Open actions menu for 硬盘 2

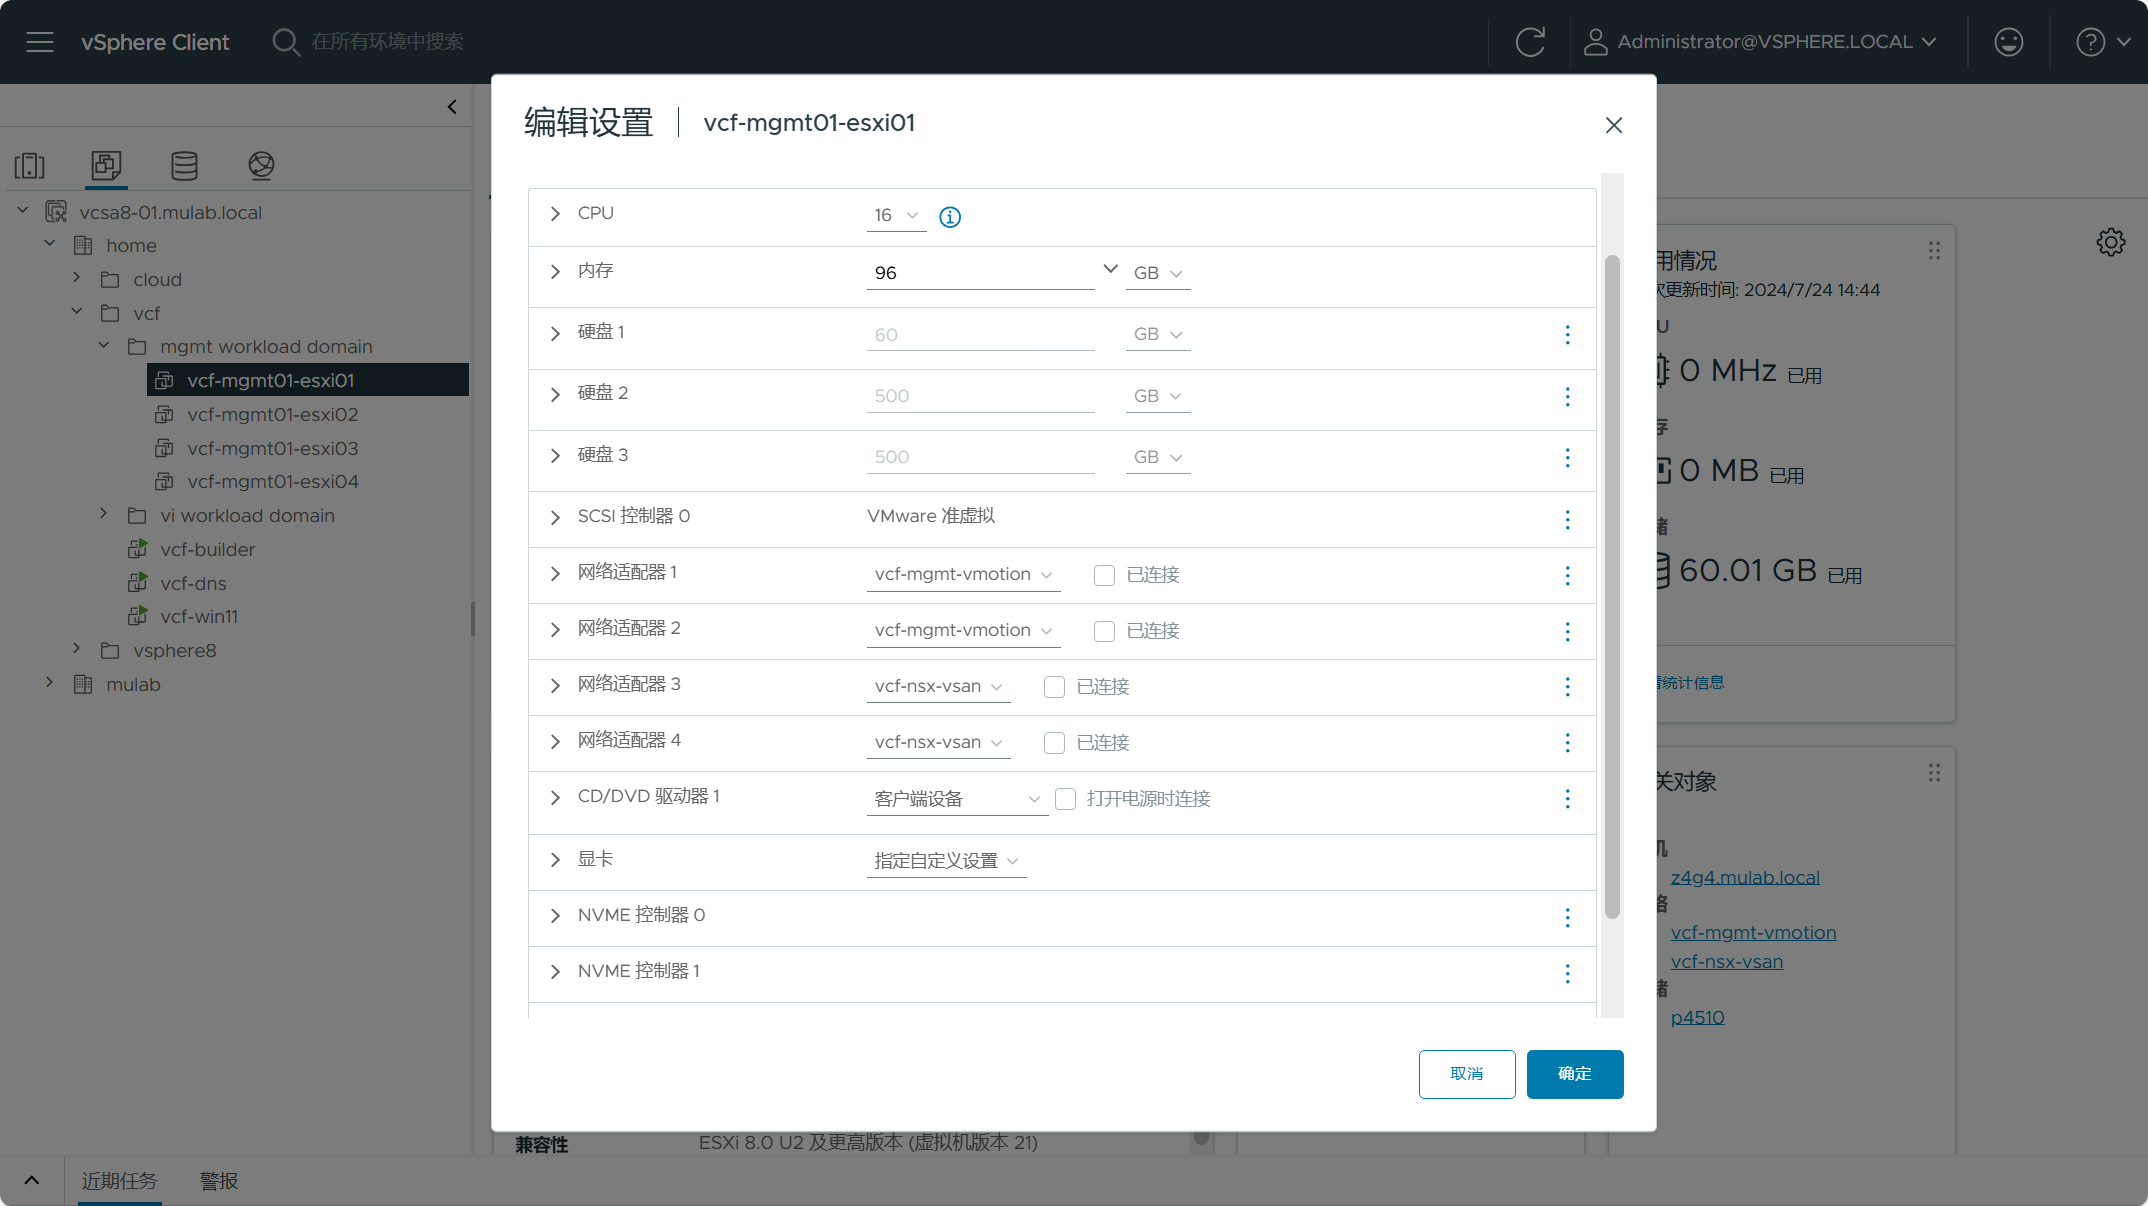point(1567,397)
